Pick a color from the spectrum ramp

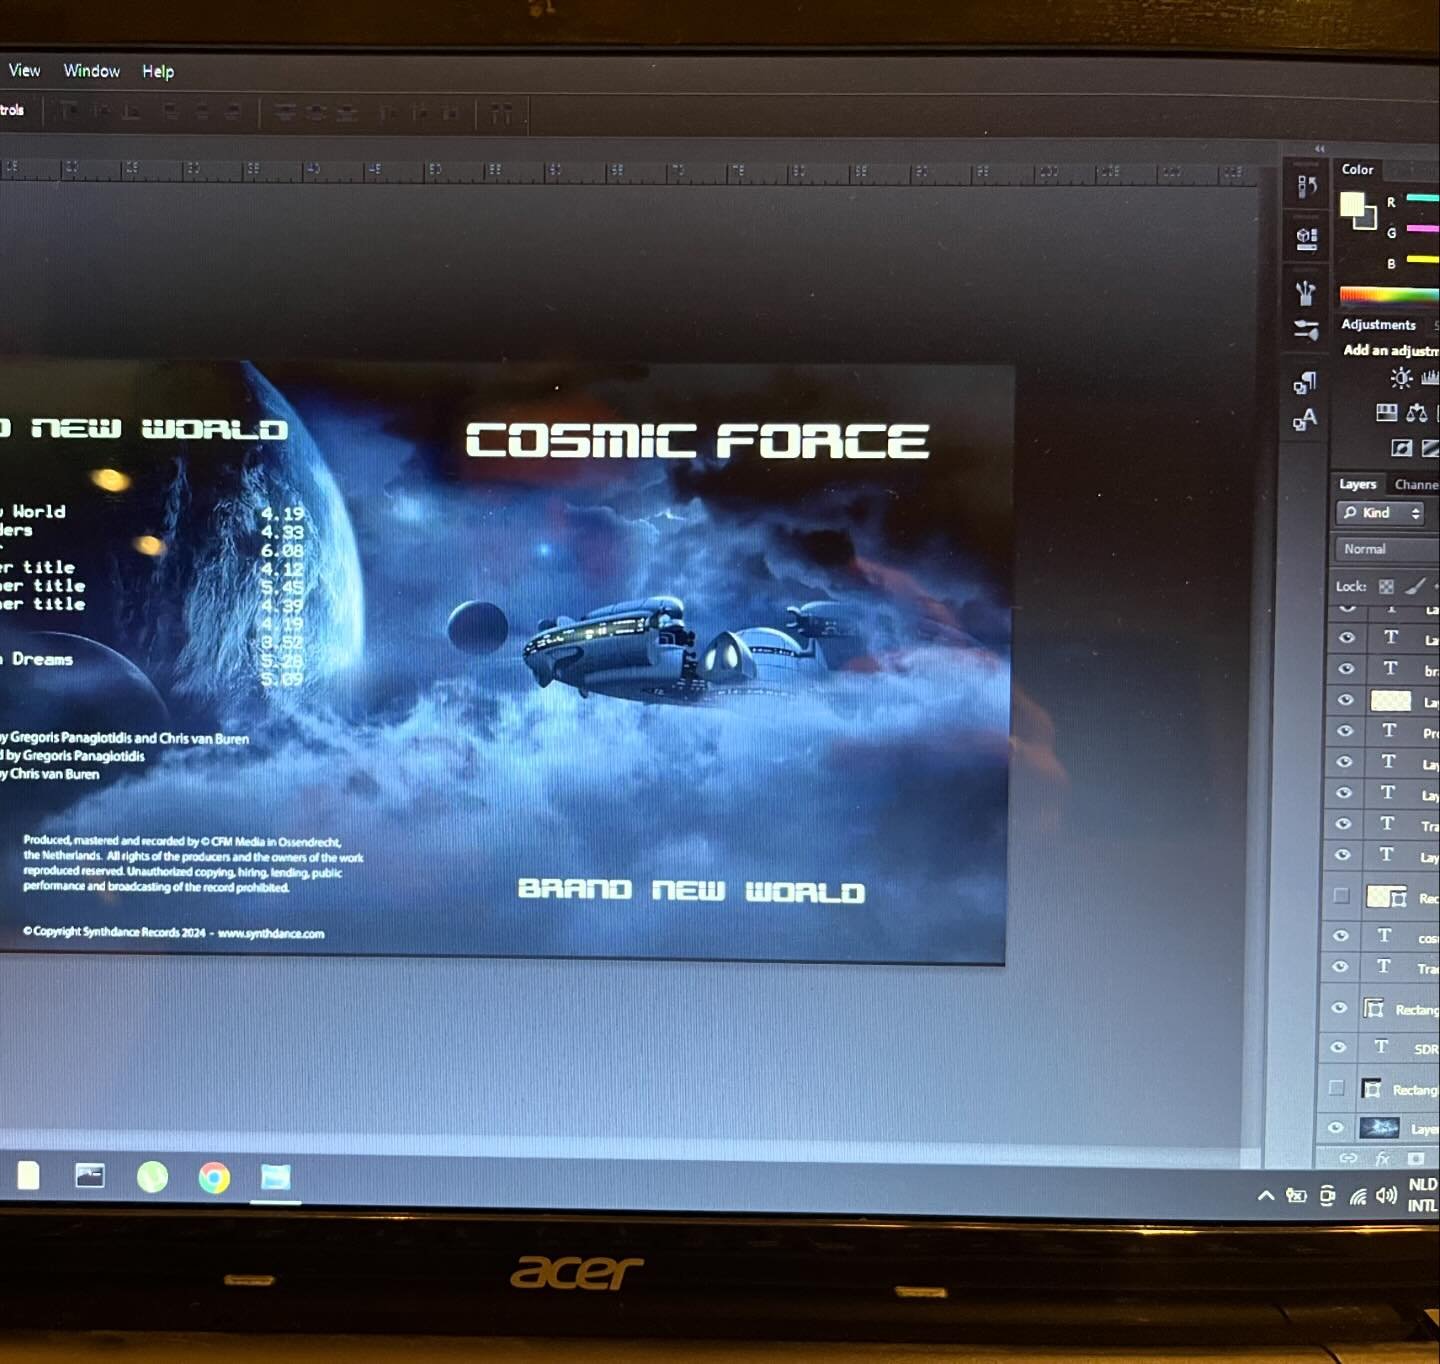click(x=1390, y=294)
